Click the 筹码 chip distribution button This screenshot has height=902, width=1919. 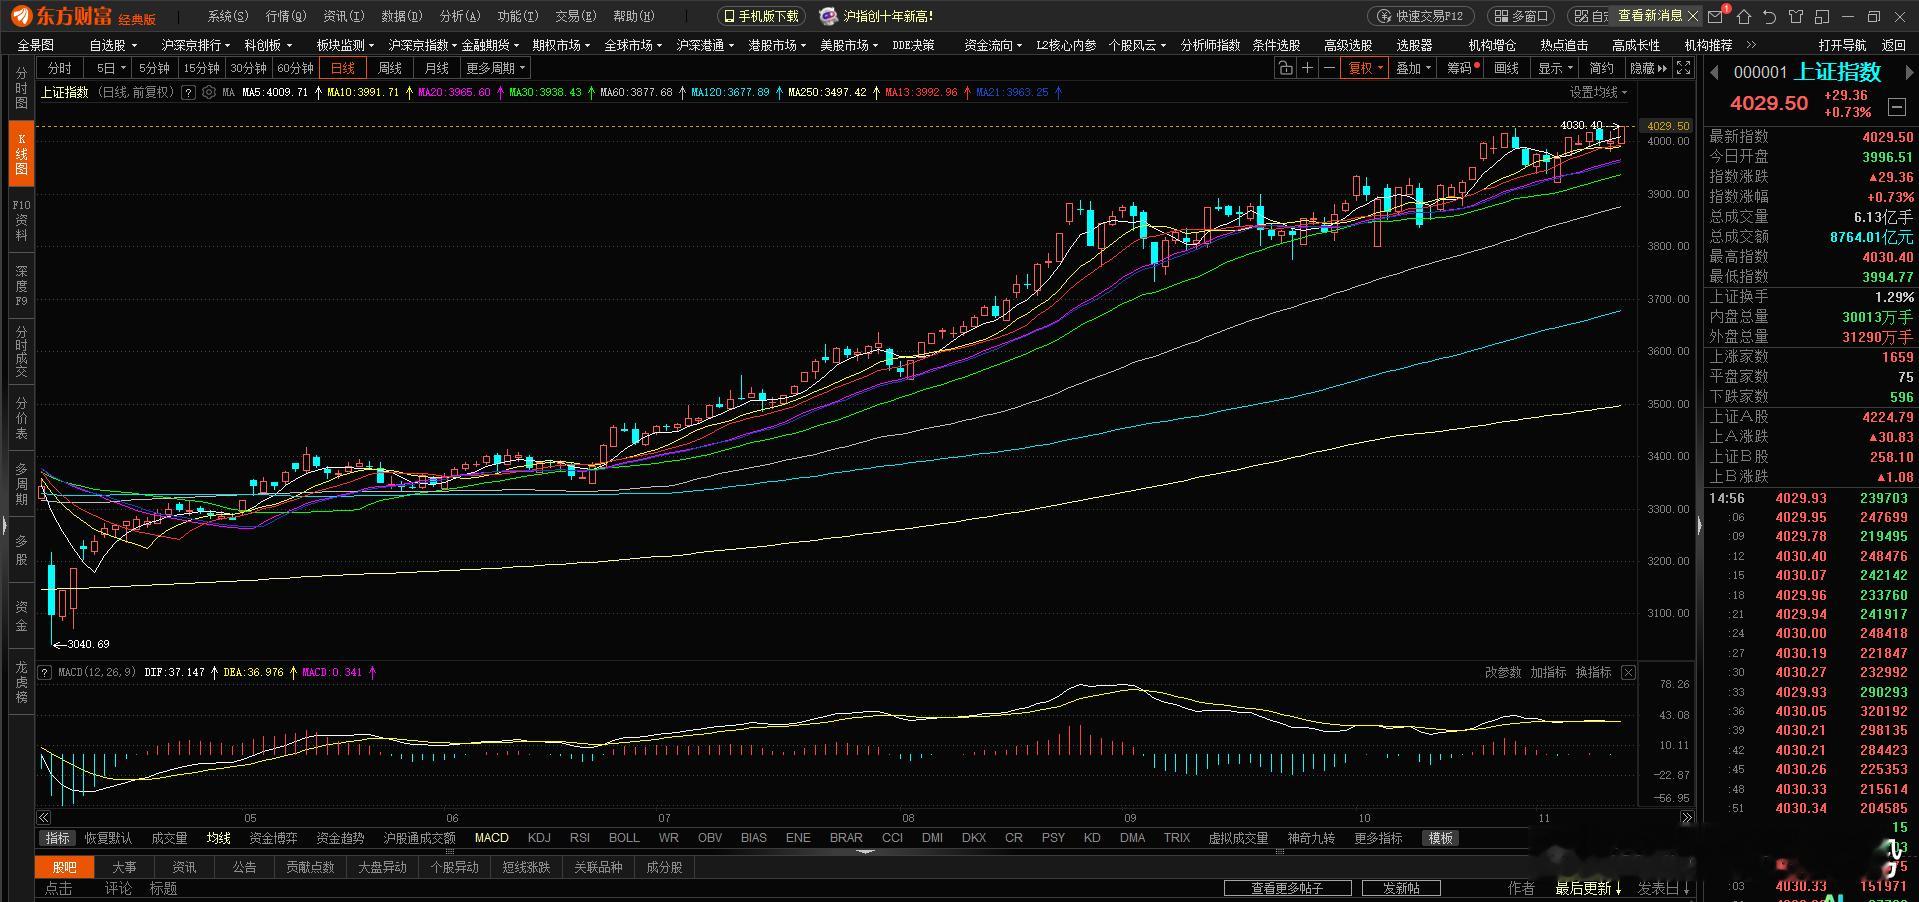[1463, 68]
